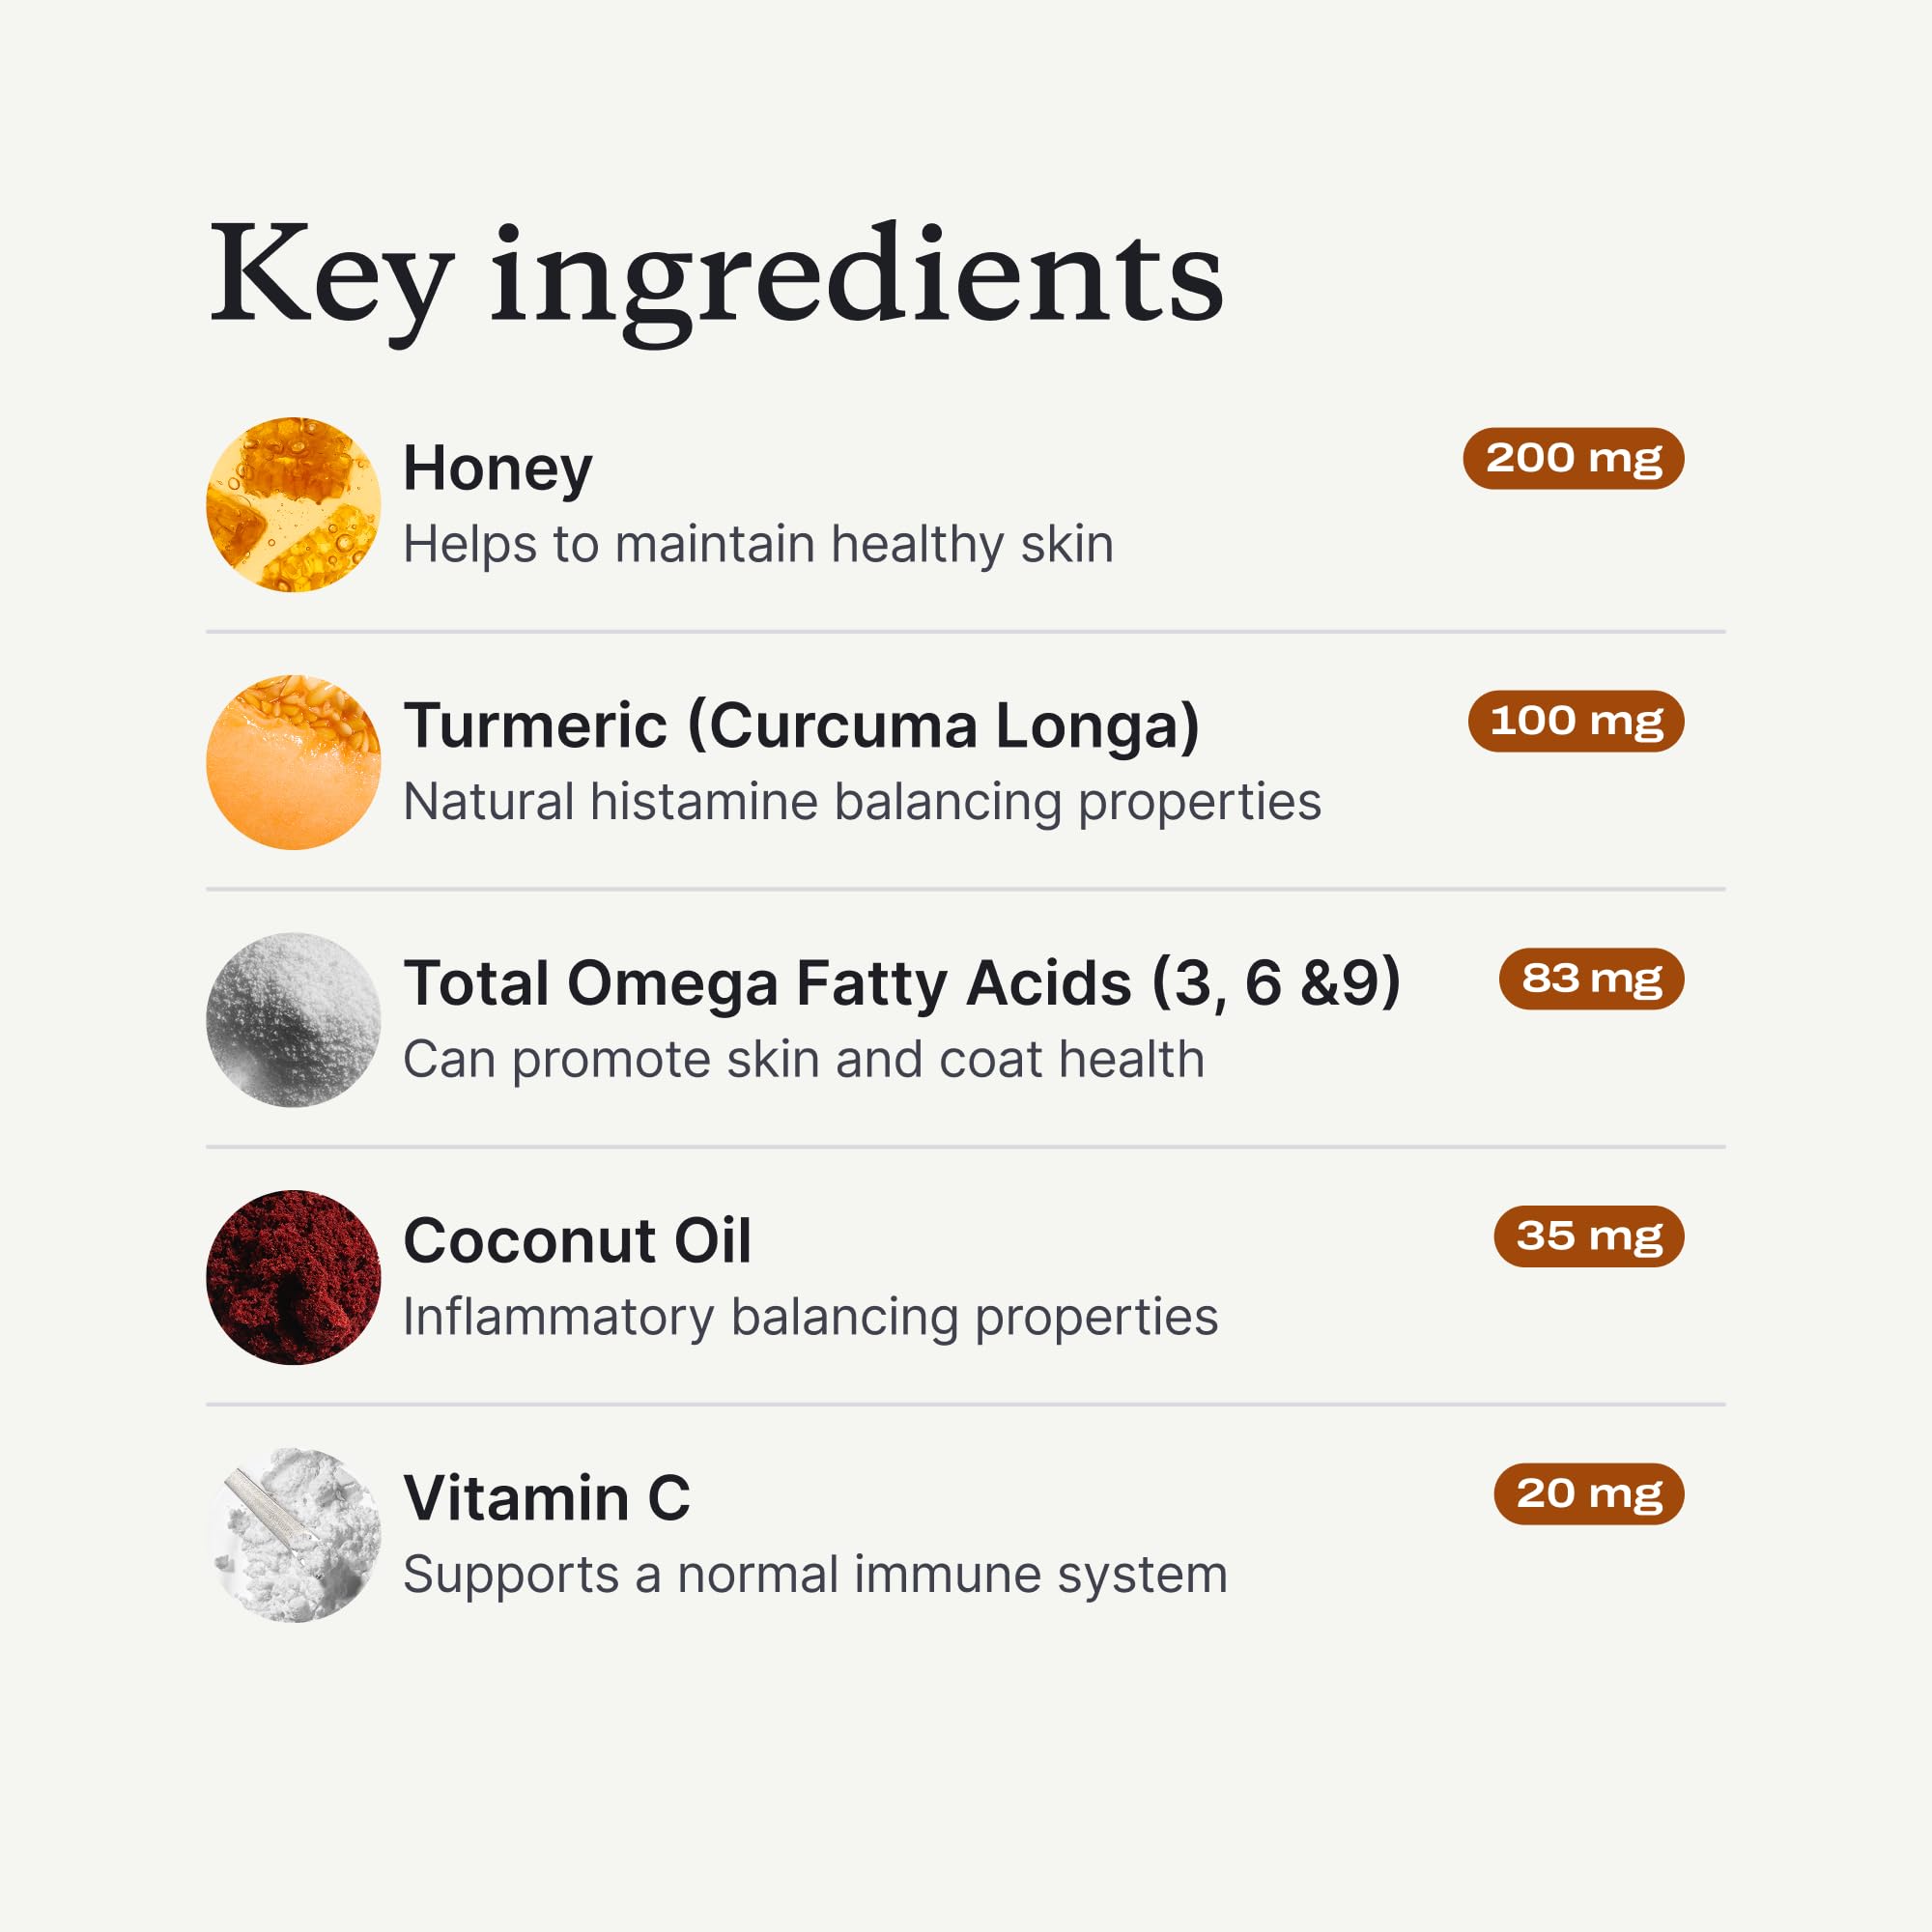Click 'Helps to maintain healthy skin' text

pyautogui.click(x=758, y=545)
